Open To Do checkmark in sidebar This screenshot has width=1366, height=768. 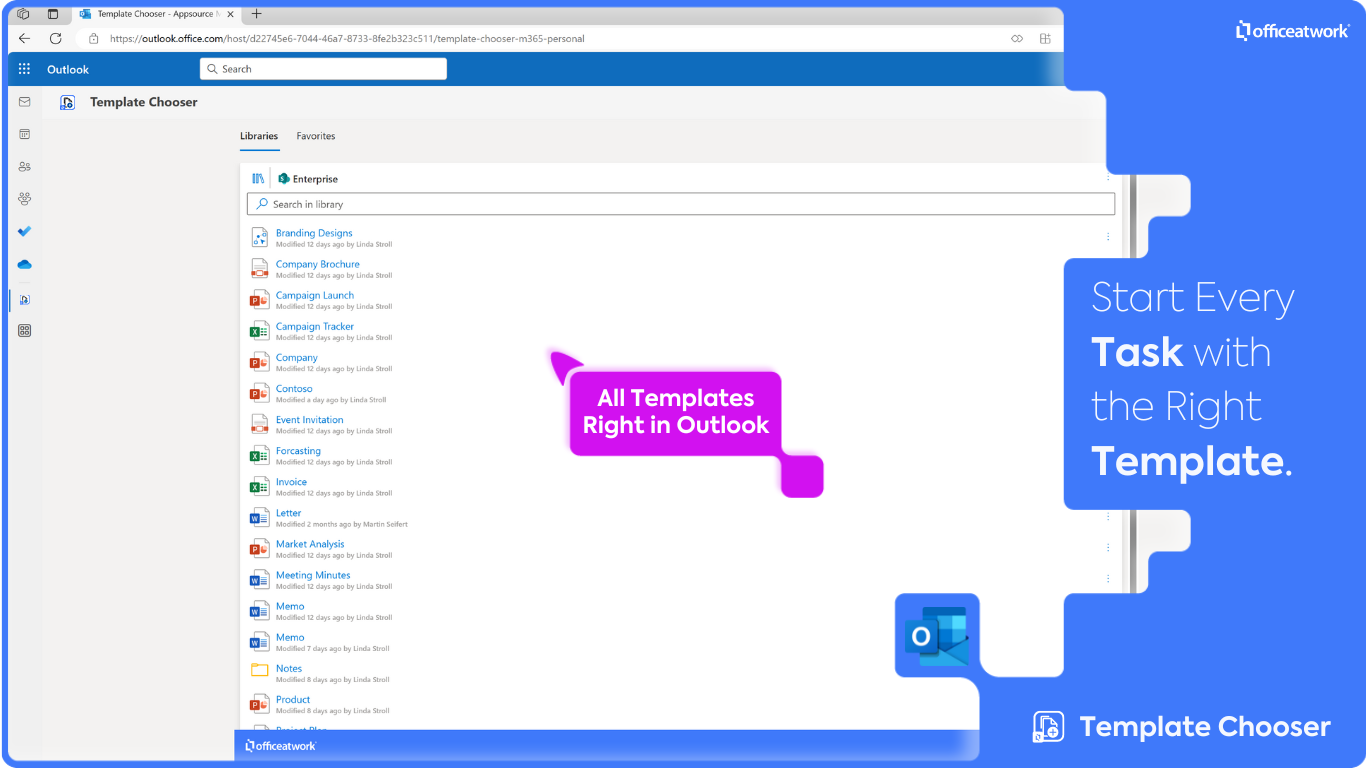pos(24,231)
